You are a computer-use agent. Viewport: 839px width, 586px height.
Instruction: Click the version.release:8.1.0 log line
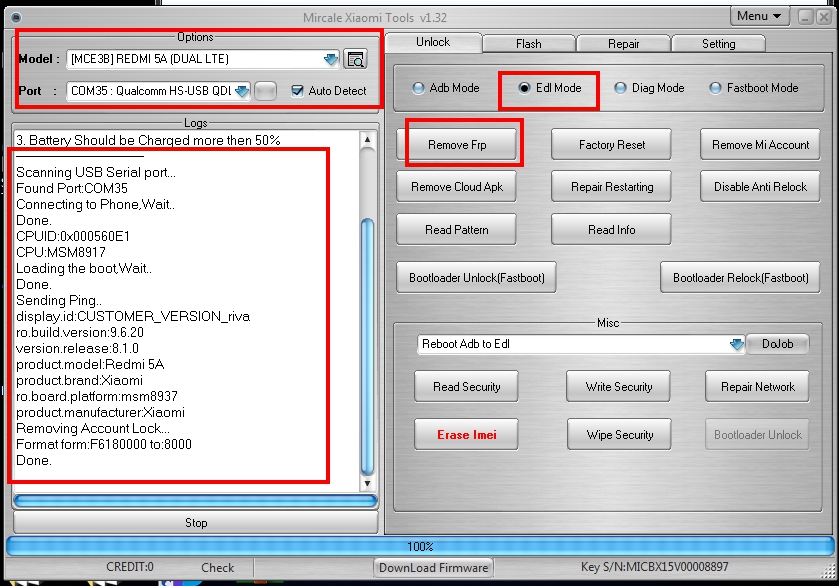coord(78,348)
